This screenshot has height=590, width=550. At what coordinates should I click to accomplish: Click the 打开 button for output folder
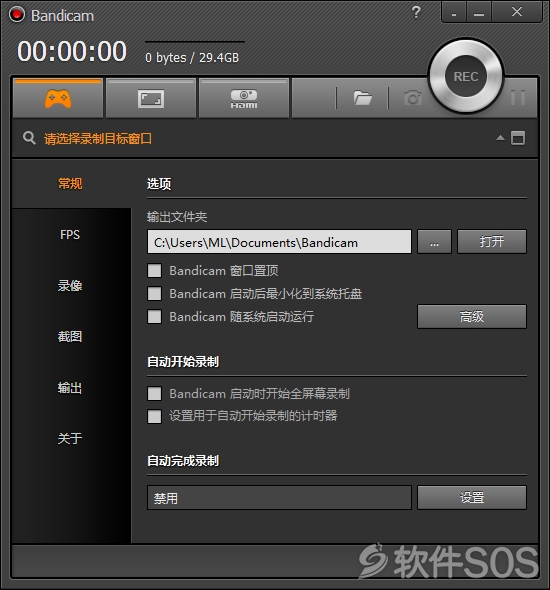[x=492, y=242]
